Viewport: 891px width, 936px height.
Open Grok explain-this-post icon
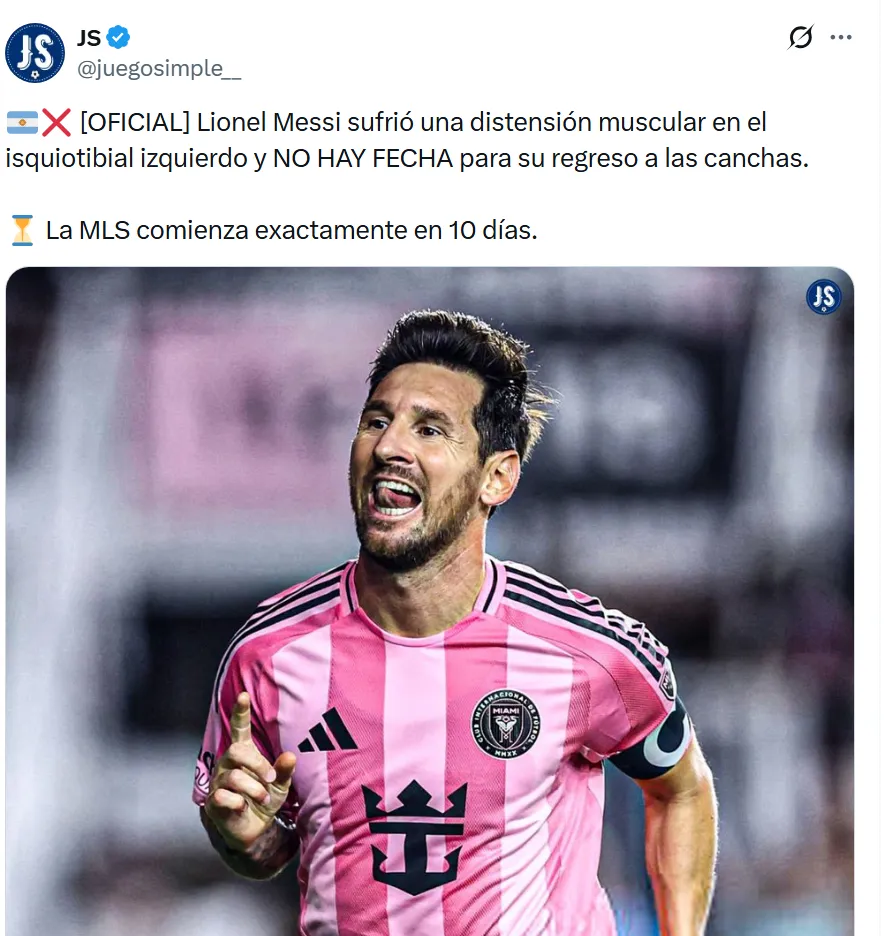point(800,37)
